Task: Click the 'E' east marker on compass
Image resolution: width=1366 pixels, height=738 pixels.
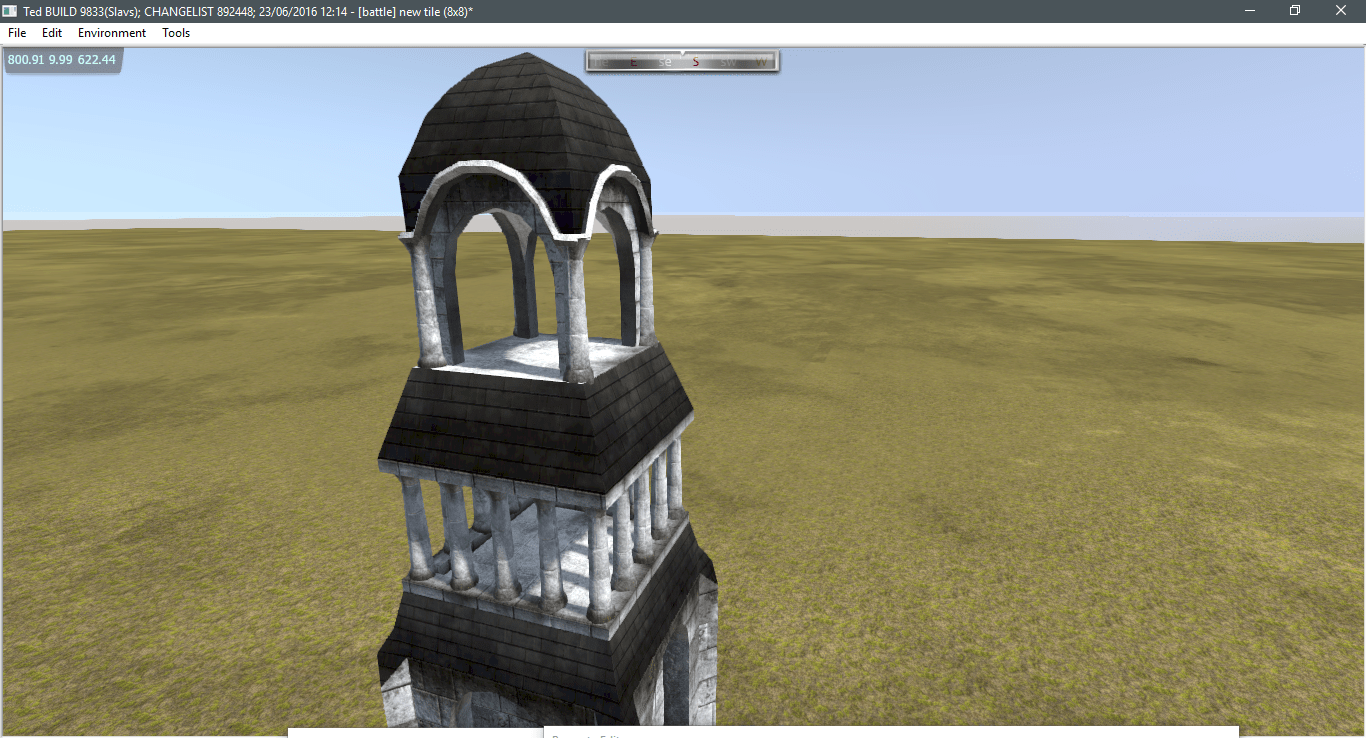Action: point(633,62)
